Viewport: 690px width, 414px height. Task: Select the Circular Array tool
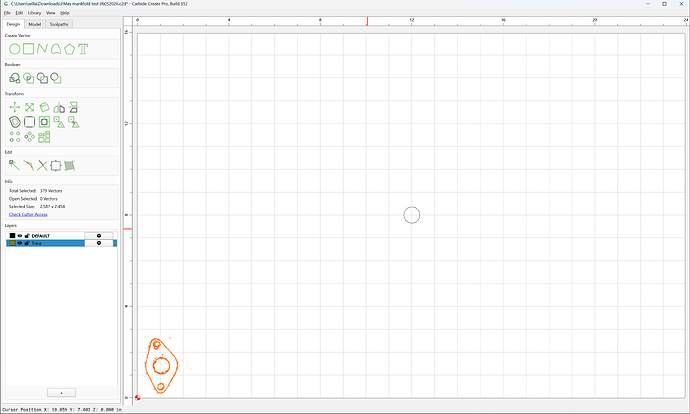click(x=29, y=137)
